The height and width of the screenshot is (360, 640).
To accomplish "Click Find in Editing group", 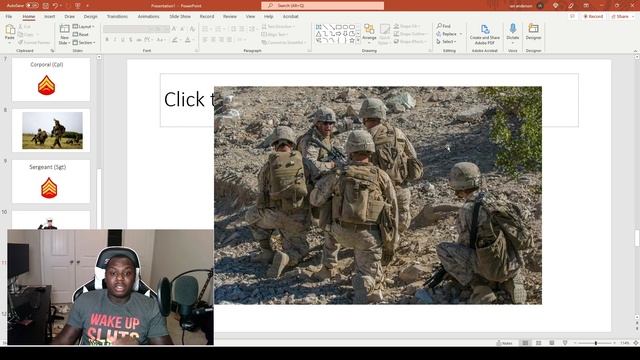I will point(444,26).
